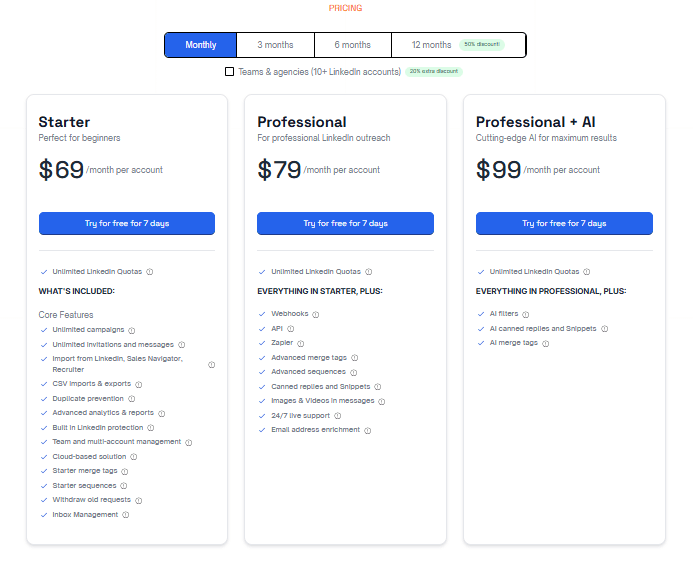Switch to 3 months billing

[x=275, y=45]
